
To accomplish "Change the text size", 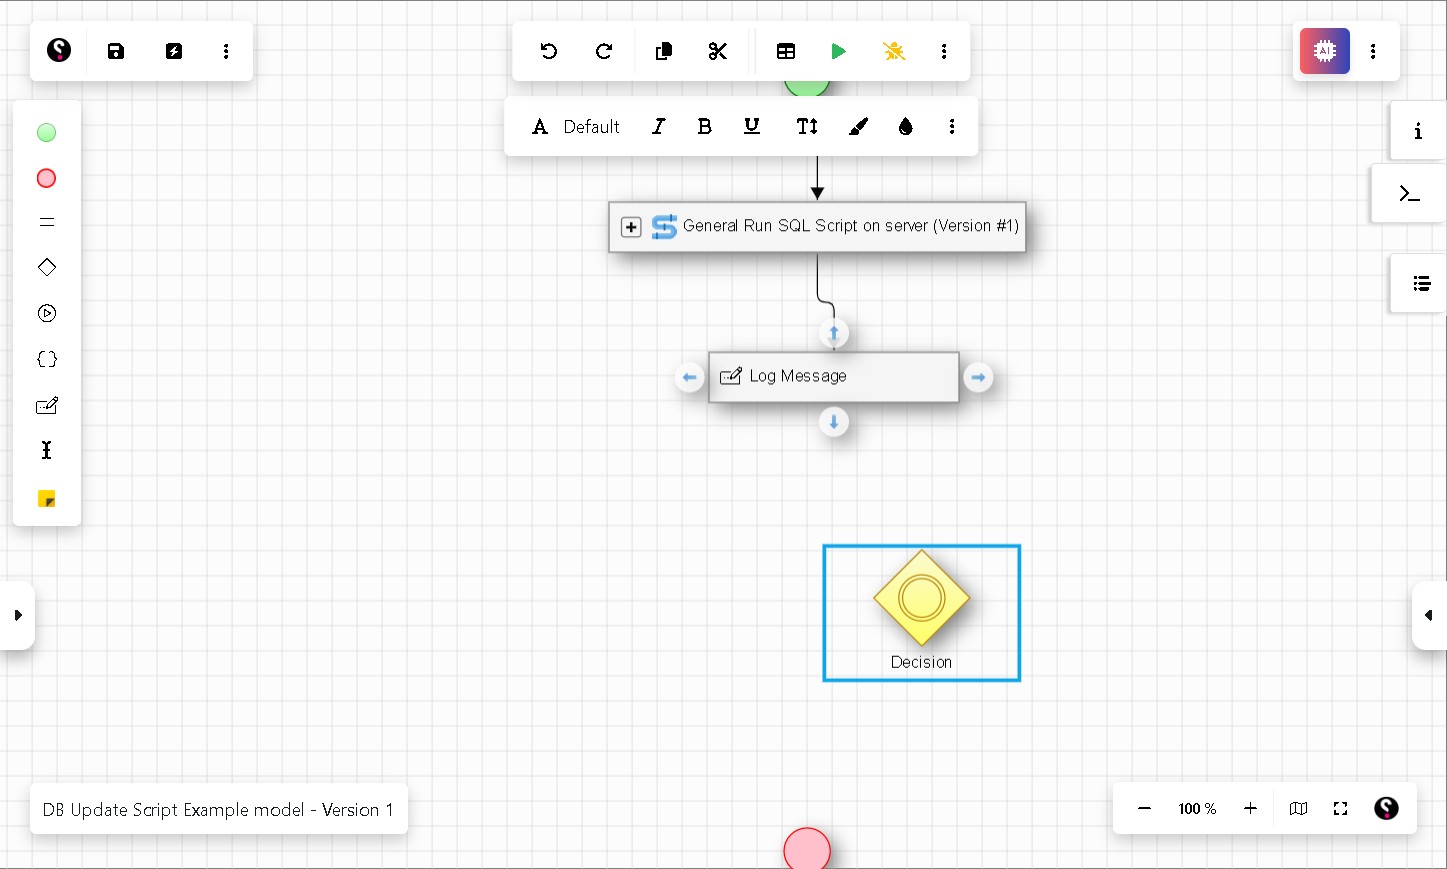I will (x=807, y=126).
